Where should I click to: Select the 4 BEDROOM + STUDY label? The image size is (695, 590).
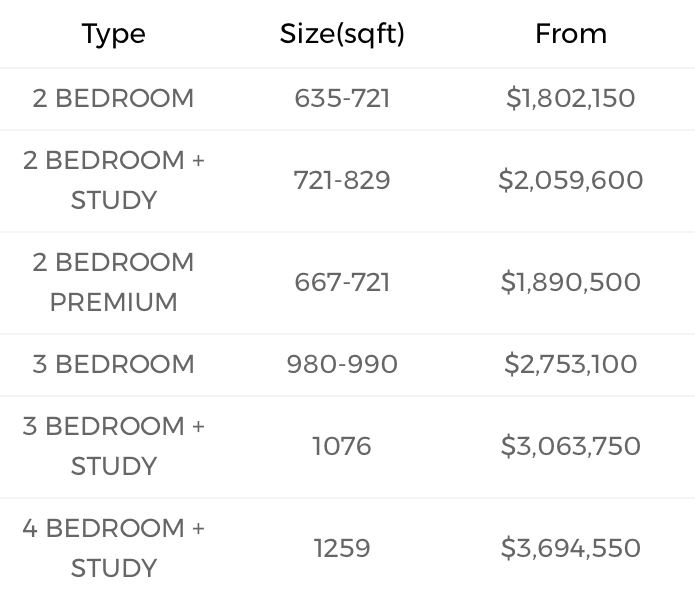point(113,548)
